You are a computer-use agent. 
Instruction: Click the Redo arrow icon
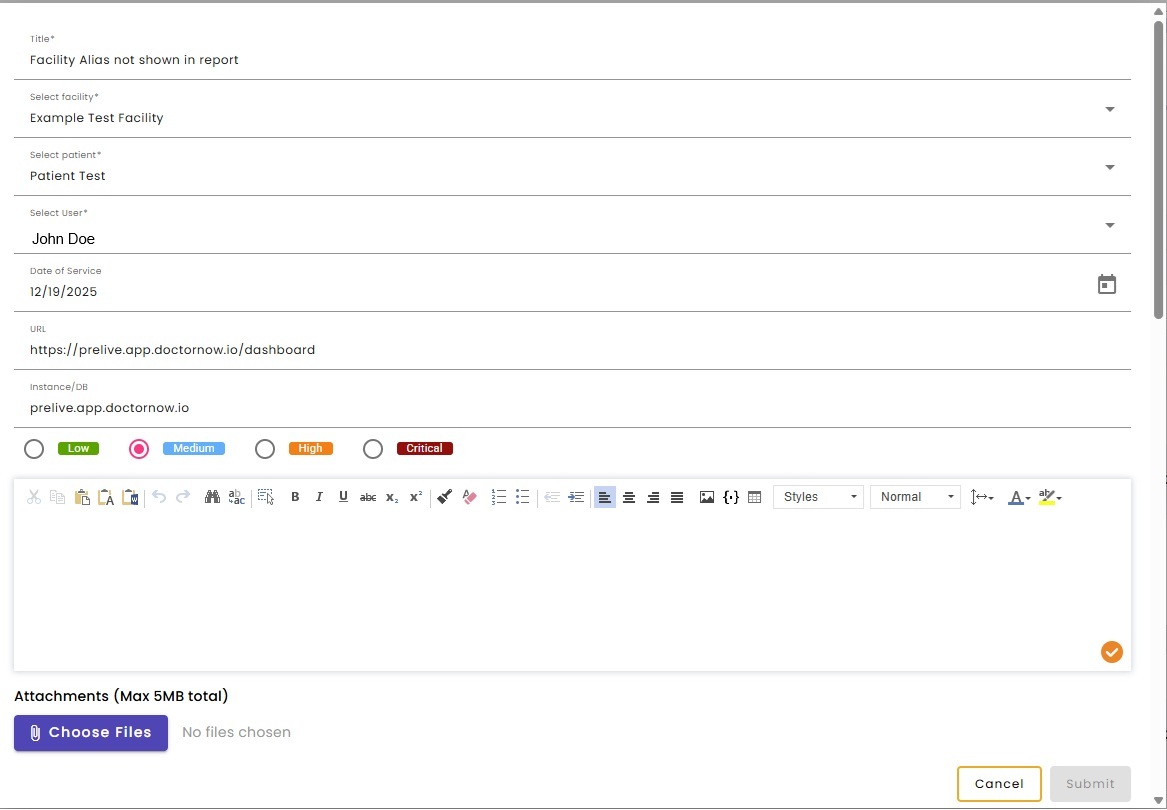(183, 497)
